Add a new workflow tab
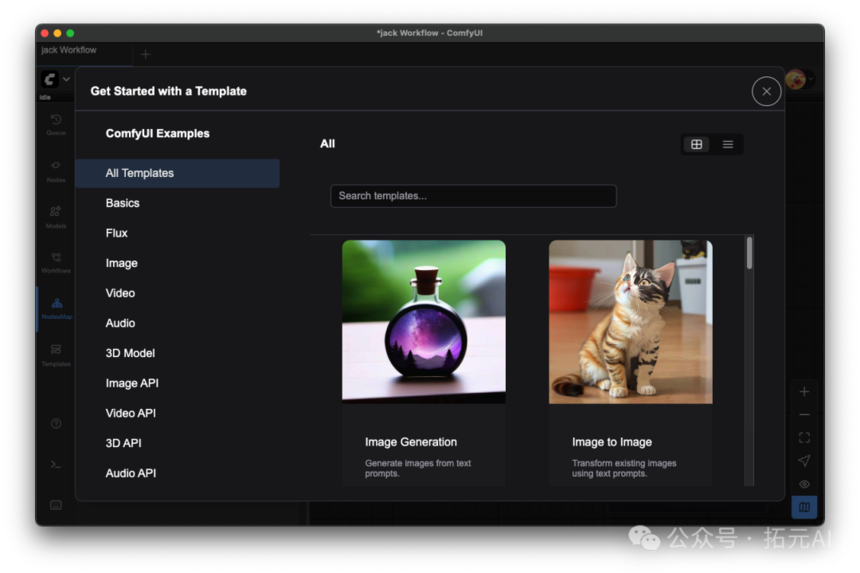860x573 pixels. [145, 54]
